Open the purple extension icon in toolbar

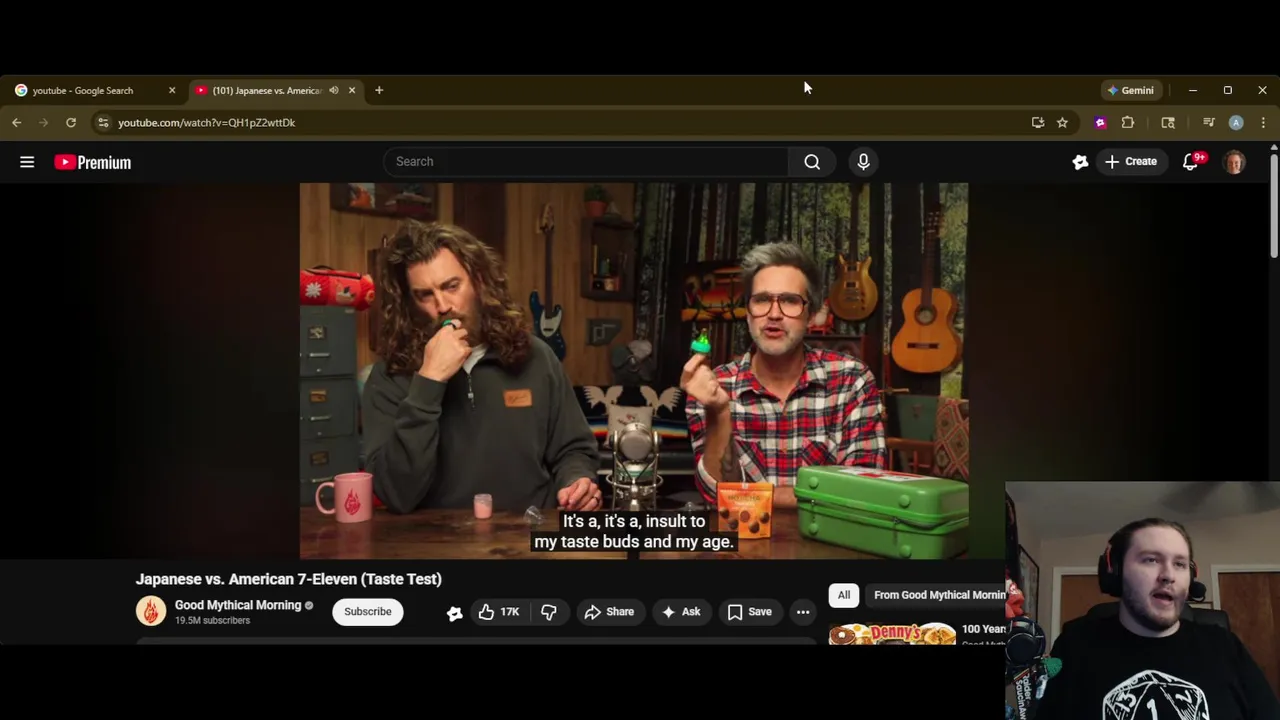coord(1100,122)
